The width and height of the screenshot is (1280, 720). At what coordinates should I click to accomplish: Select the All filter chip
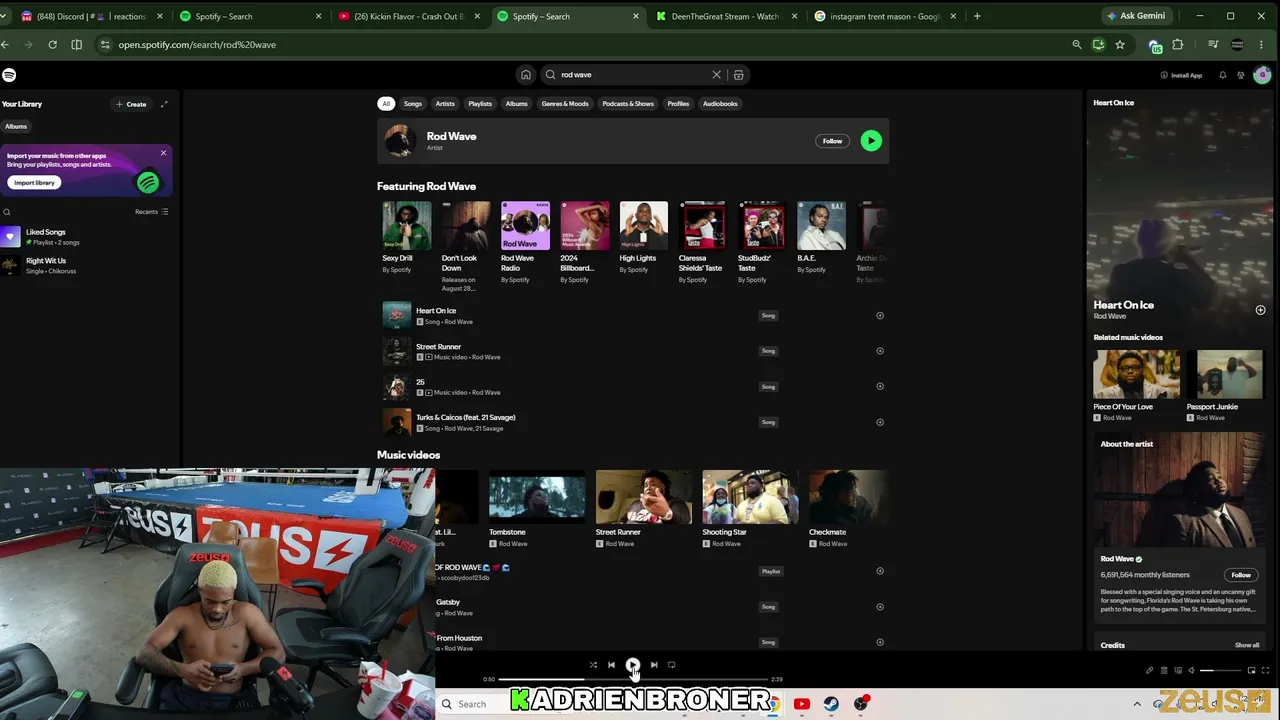point(385,104)
